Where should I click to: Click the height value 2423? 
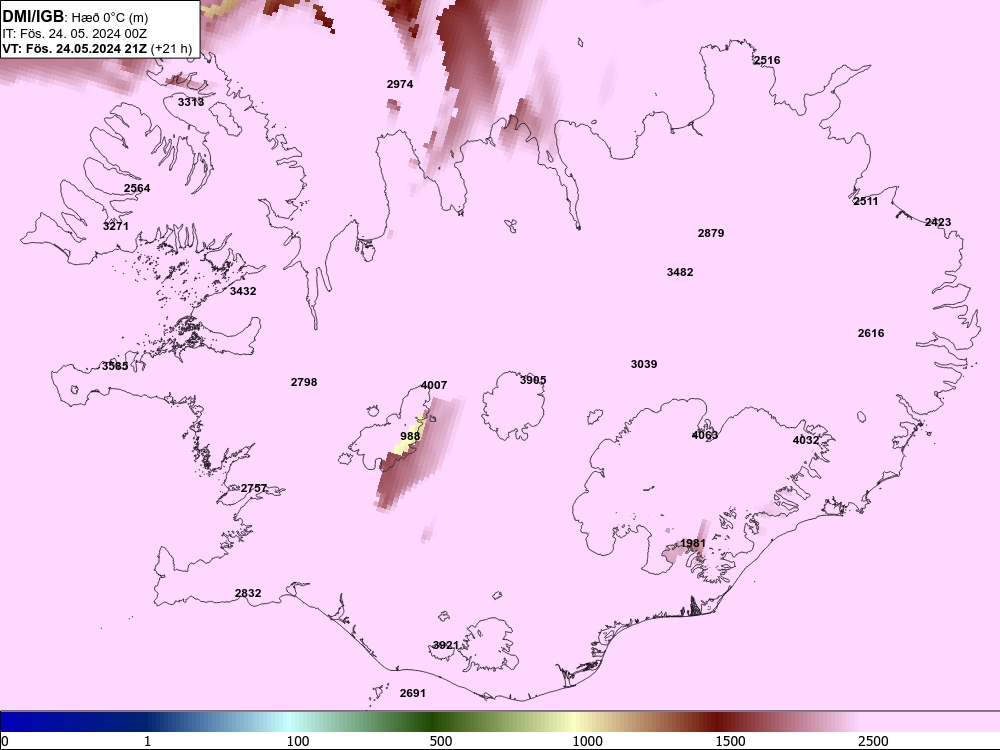[938, 223]
